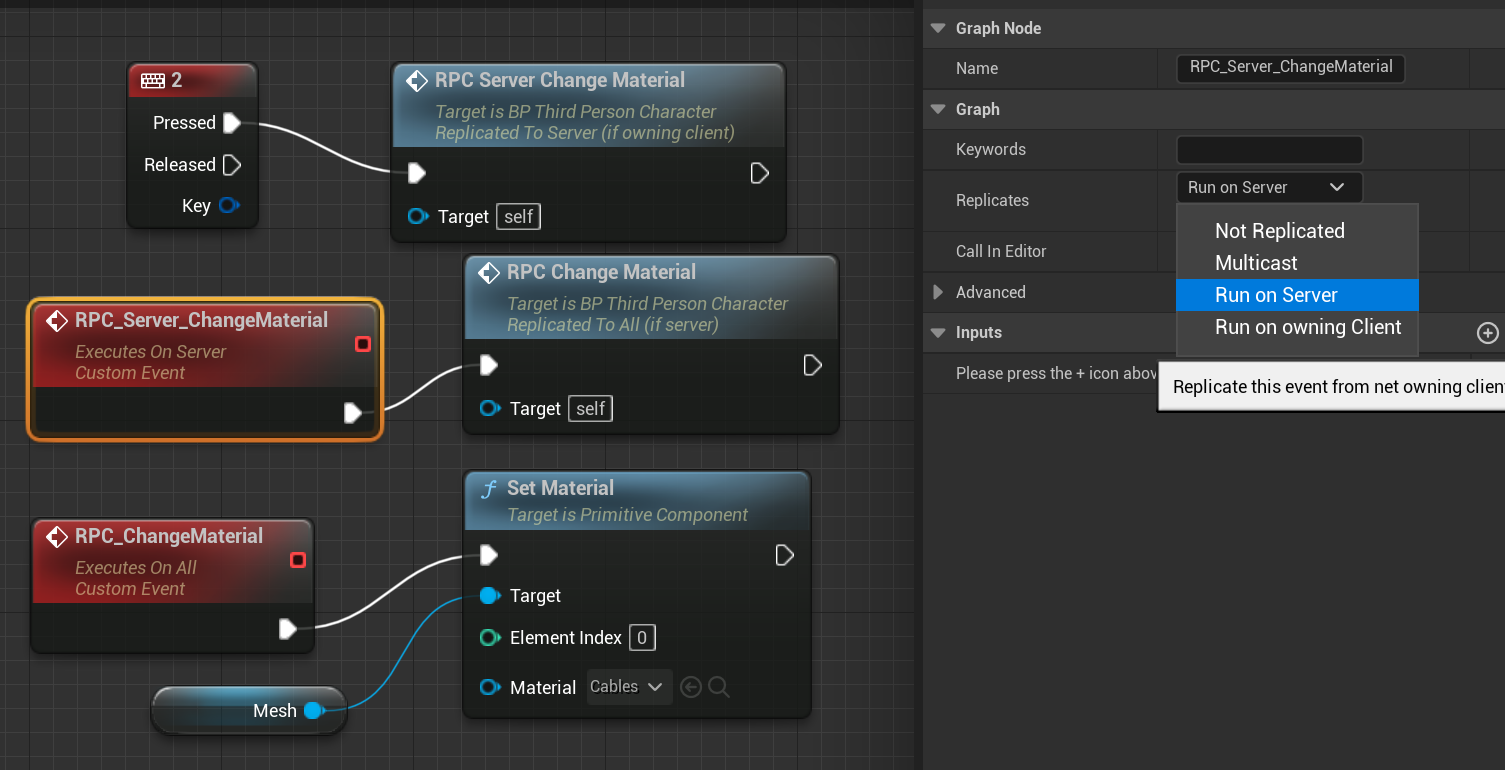
Task: Click exec output pin of RPC_Server_ChangeMaterial event
Action: [x=353, y=413]
